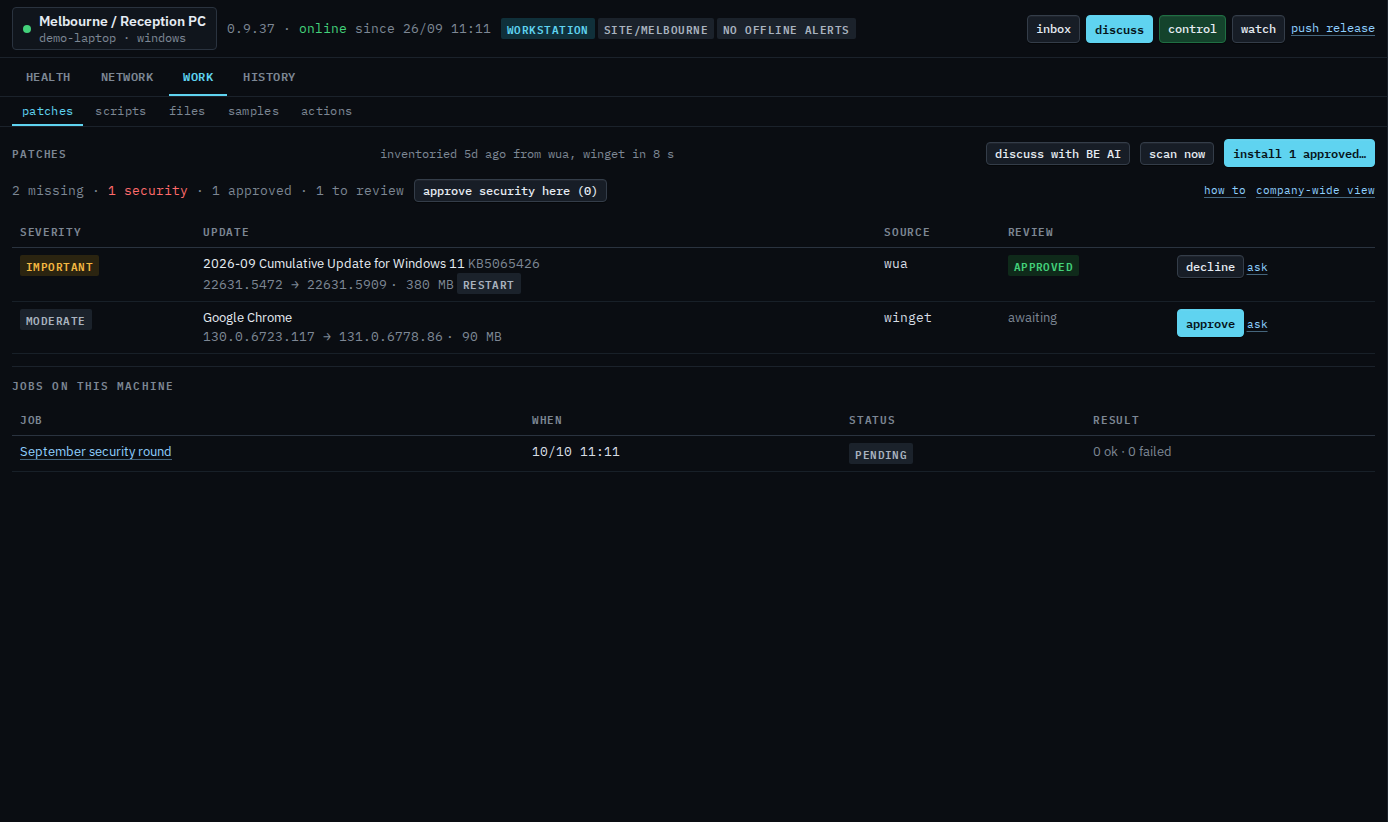
Task: Click the green online status dot
Action: click(27, 29)
